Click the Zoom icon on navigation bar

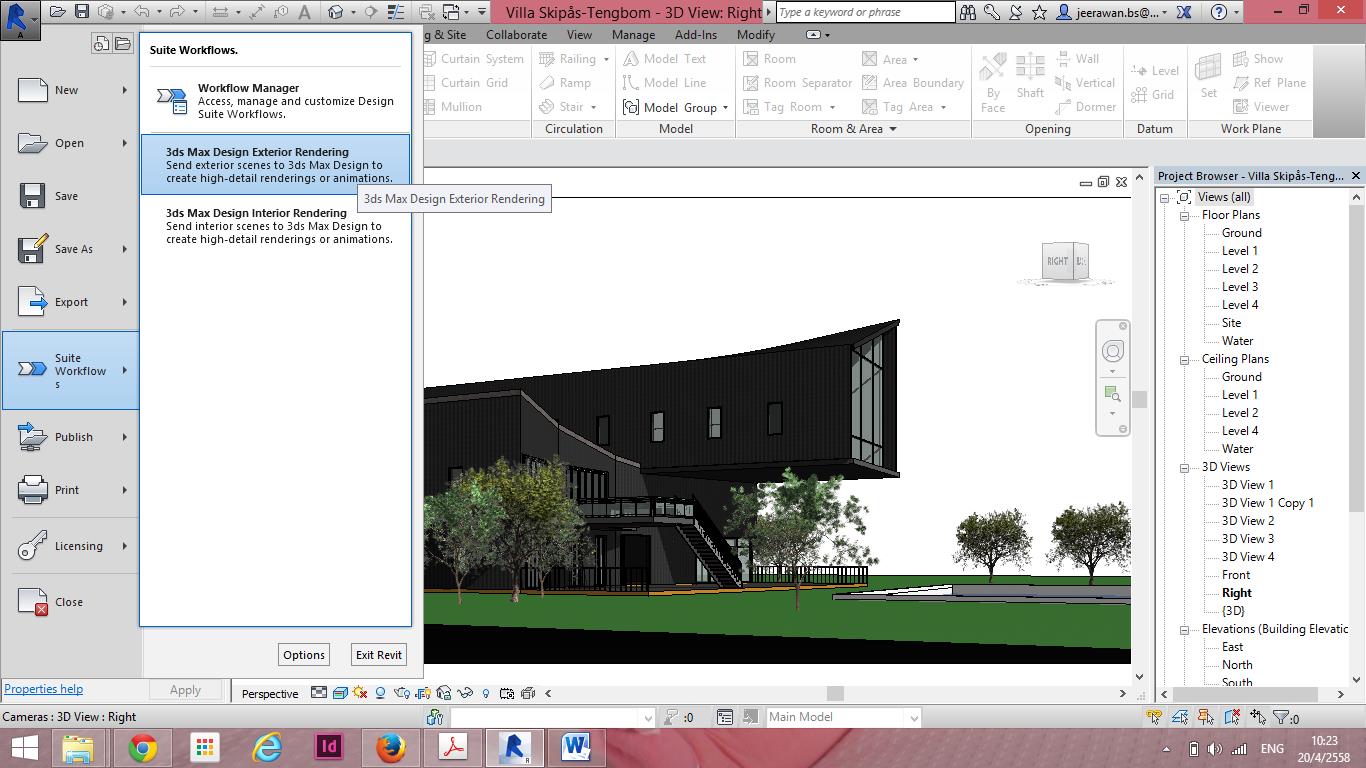click(1112, 393)
